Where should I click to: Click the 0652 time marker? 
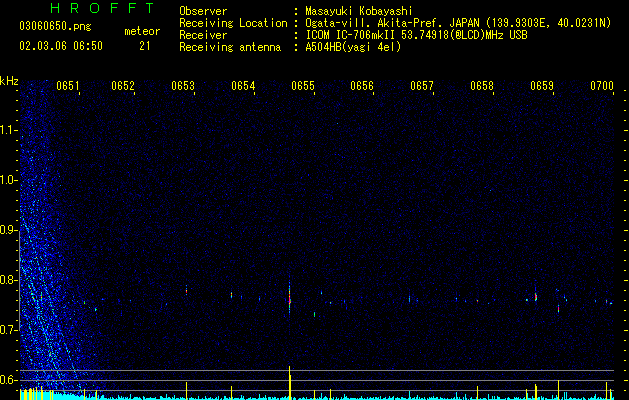[123, 86]
